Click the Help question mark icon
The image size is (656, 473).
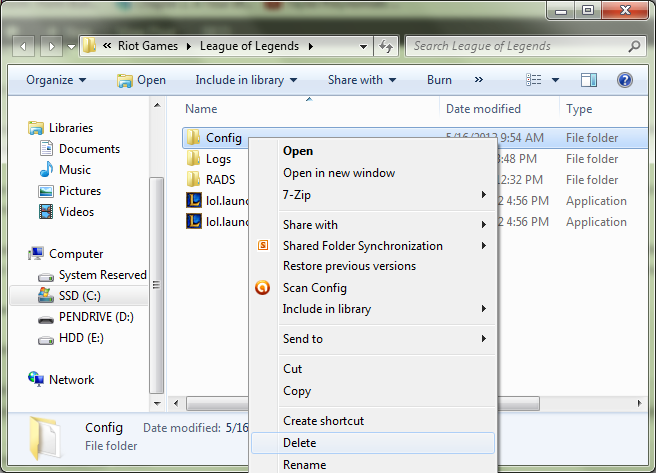click(x=625, y=80)
